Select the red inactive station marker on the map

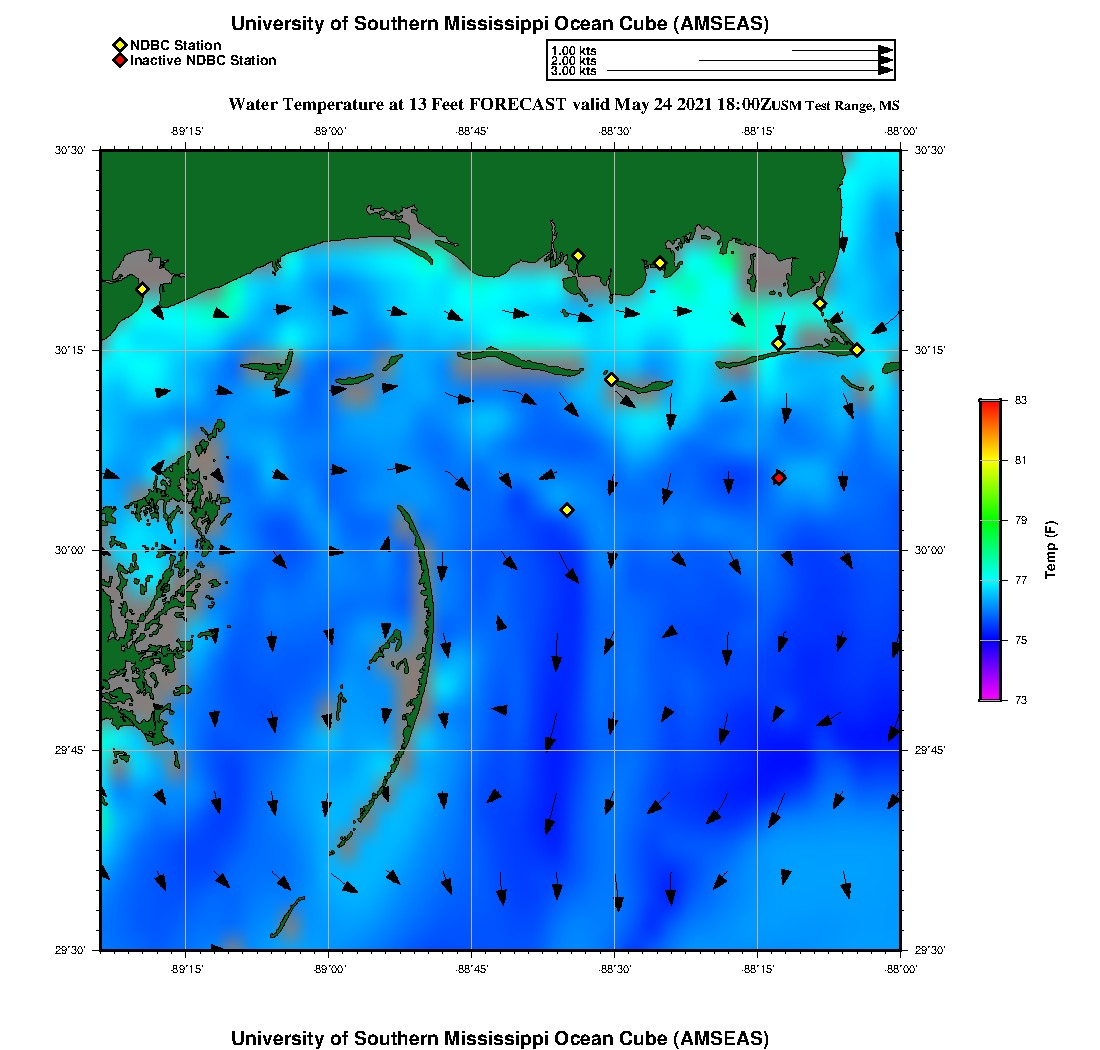(779, 478)
